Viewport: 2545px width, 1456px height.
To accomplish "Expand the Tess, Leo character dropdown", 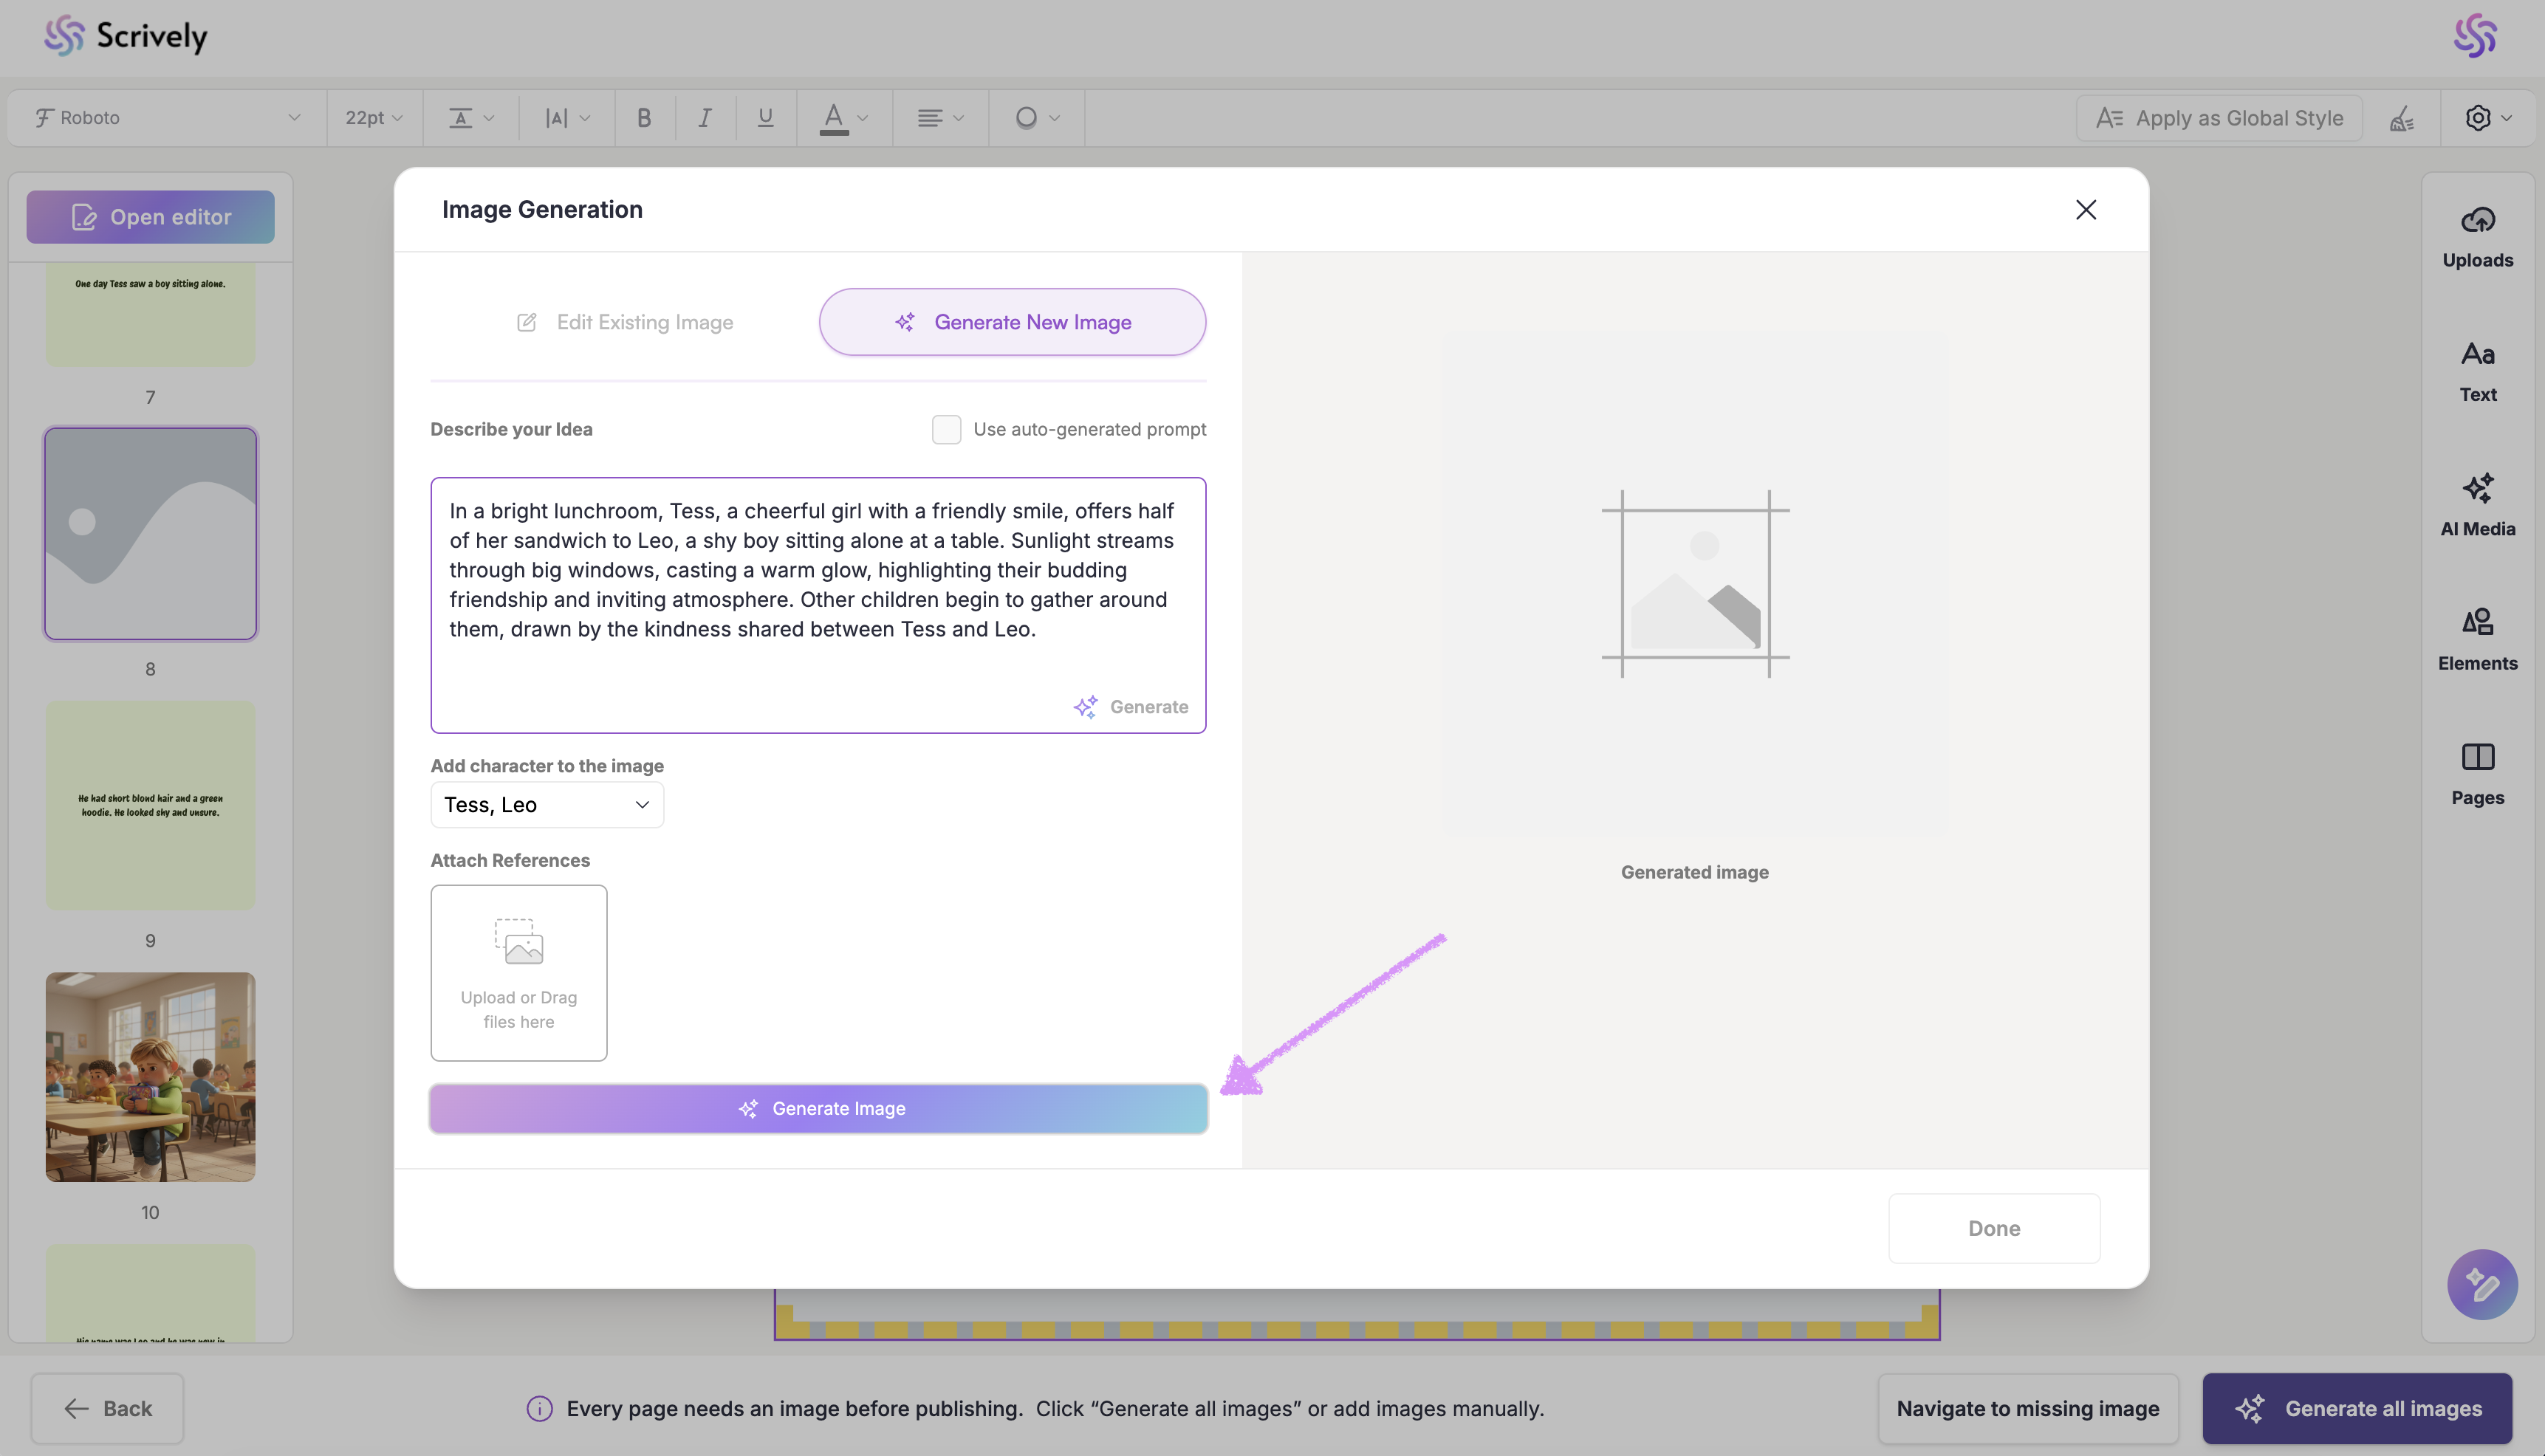I will pyautogui.click(x=547, y=805).
